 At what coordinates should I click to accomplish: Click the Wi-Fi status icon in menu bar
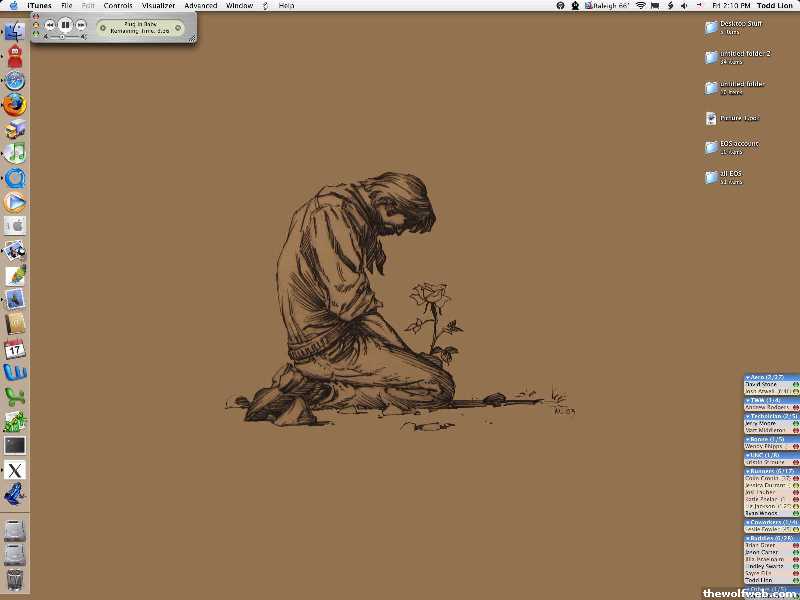click(640, 6)
